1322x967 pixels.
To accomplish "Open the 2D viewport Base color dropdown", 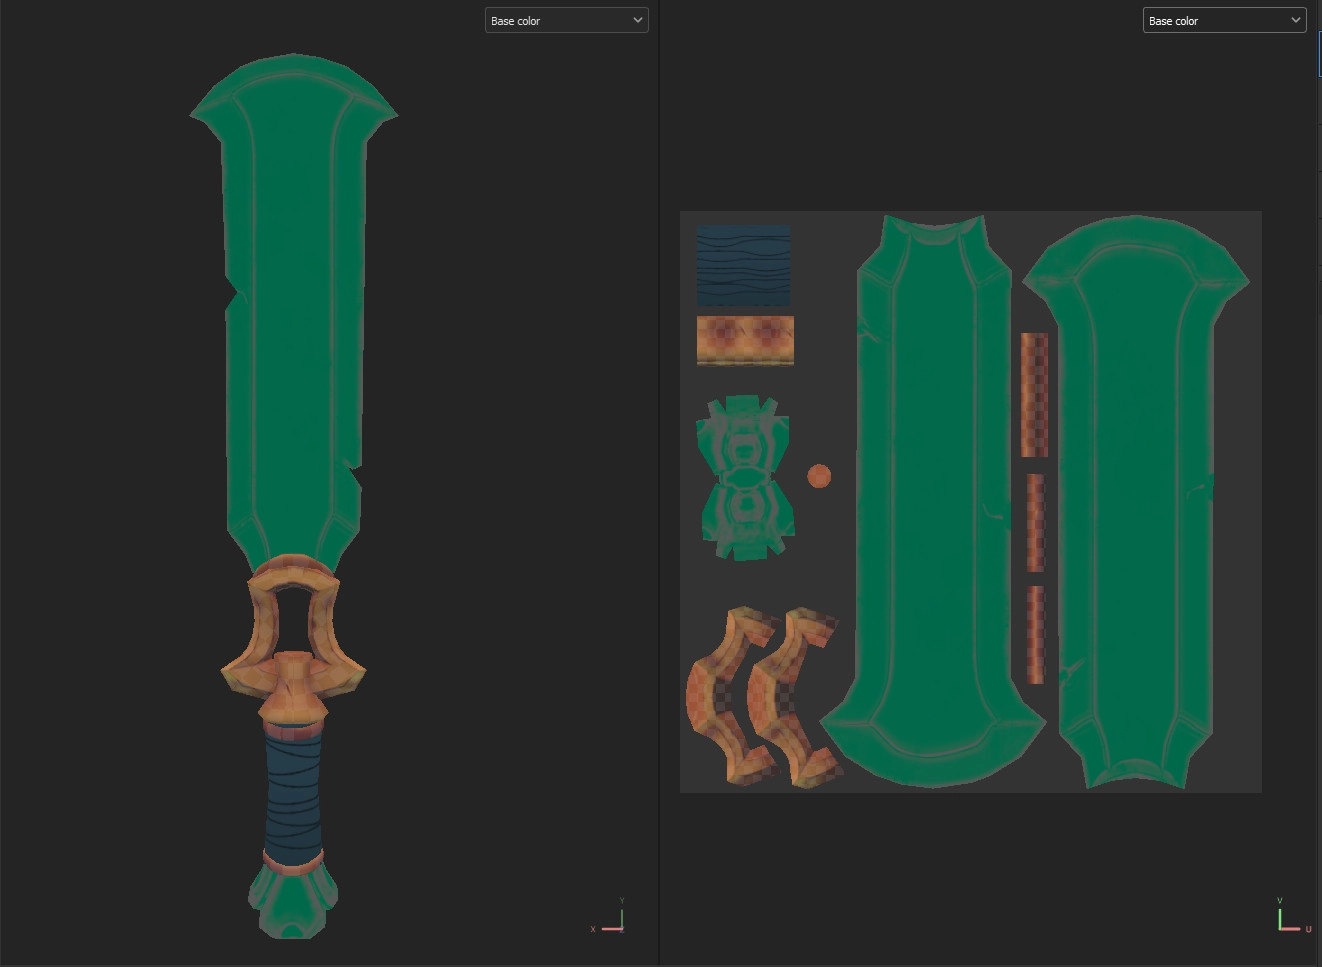I will pos(1224,21).
